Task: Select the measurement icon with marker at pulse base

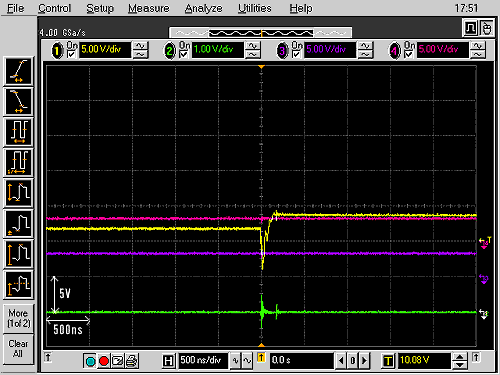Action: point(19,224)
